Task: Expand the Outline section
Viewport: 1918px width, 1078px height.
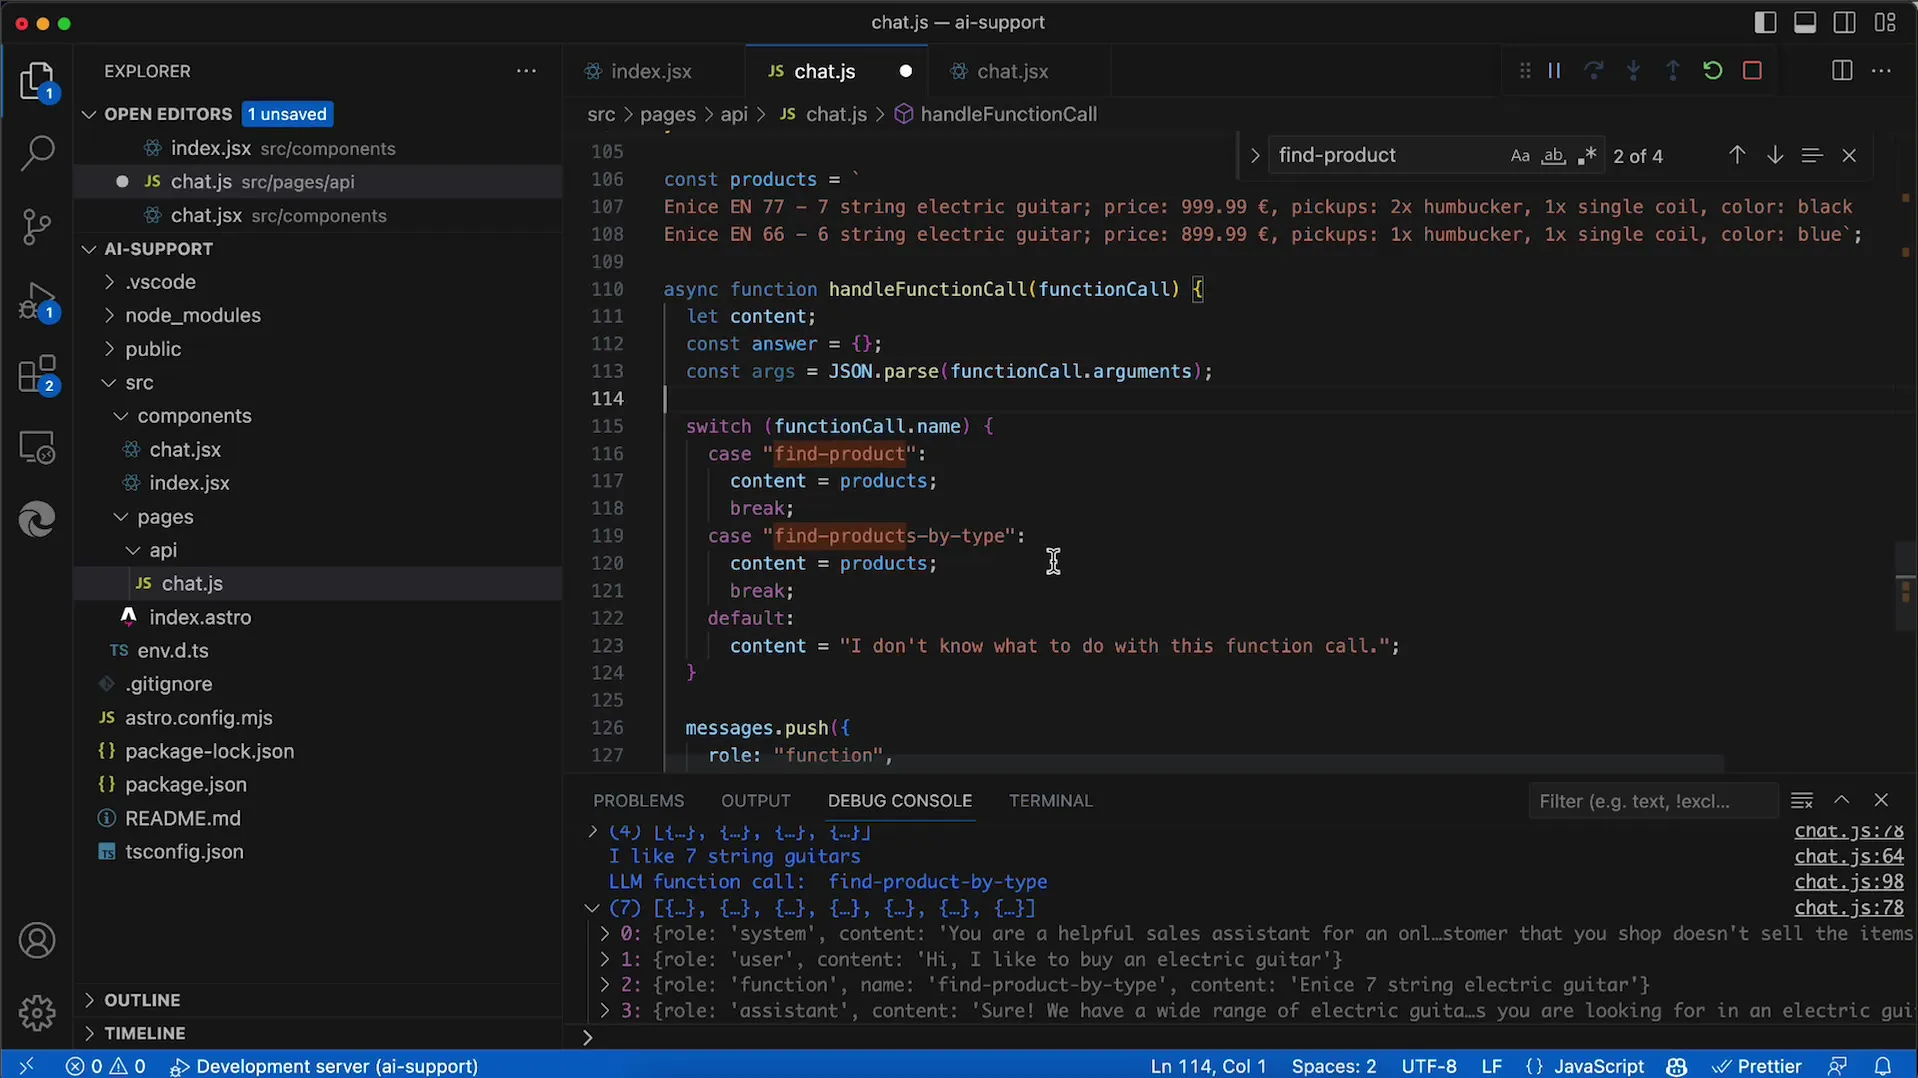Action: (142, 1000)
